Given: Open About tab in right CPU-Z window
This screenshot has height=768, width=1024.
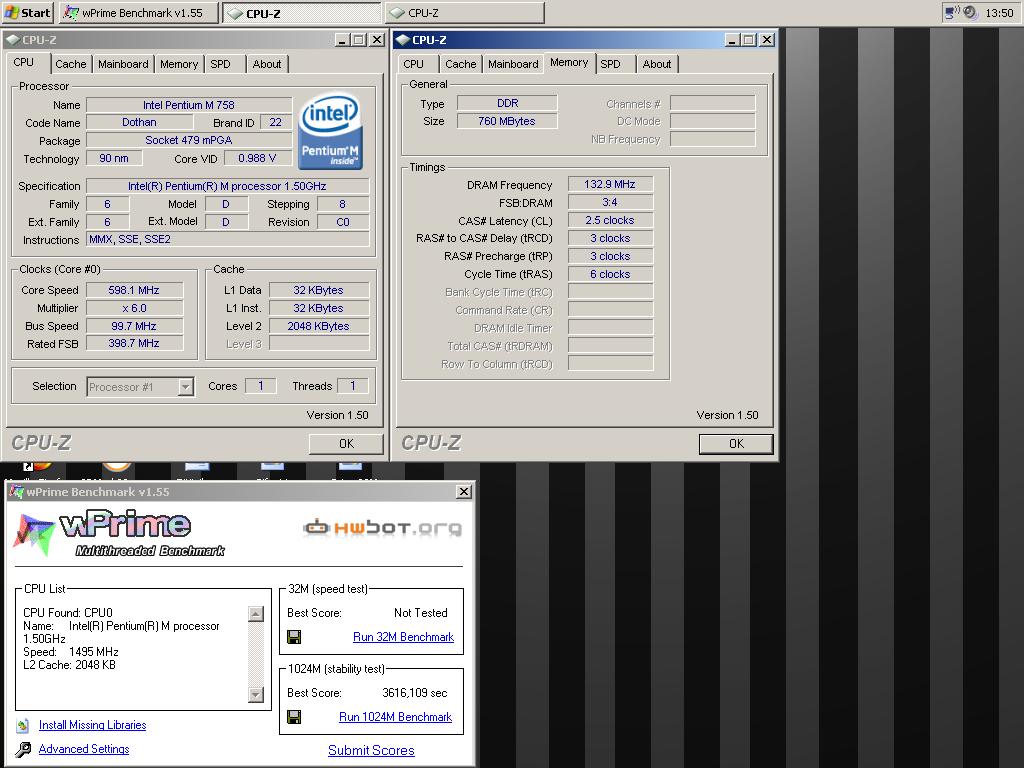Looking at the screenshot, I should 656,64.
